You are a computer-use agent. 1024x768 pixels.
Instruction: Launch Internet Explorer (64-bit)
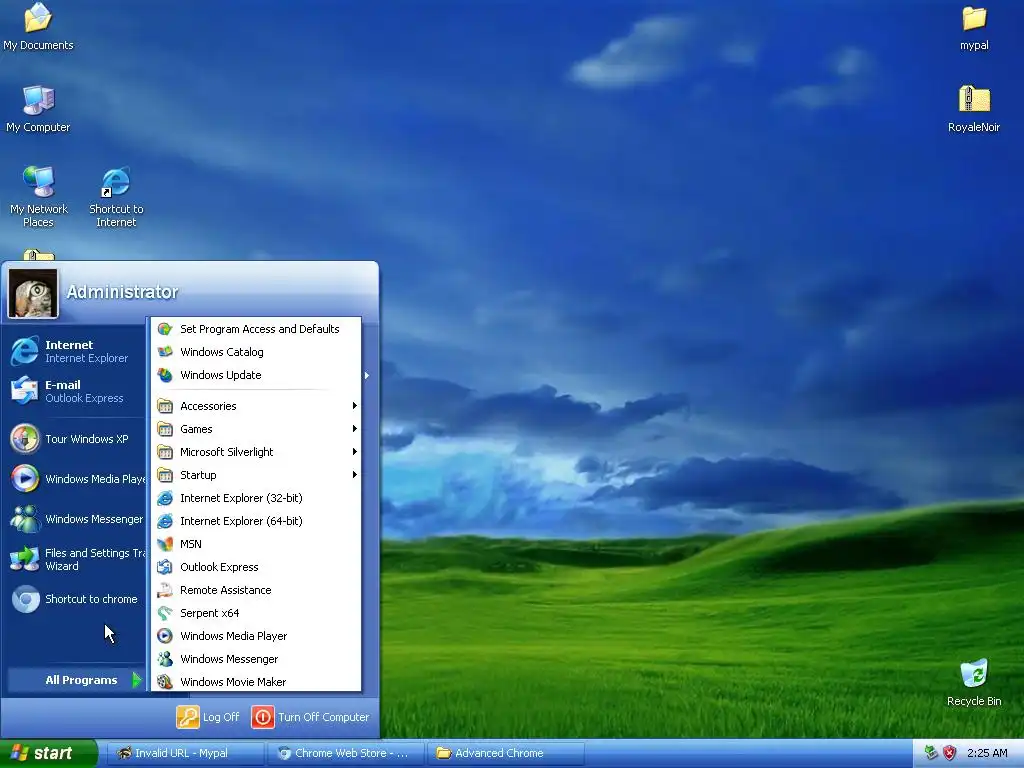click(256, 521)
